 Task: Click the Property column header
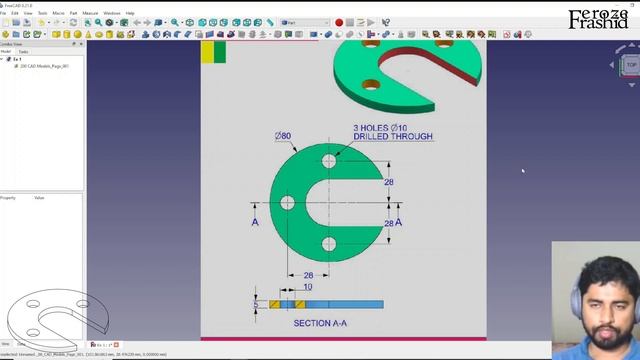coord(8,198)
